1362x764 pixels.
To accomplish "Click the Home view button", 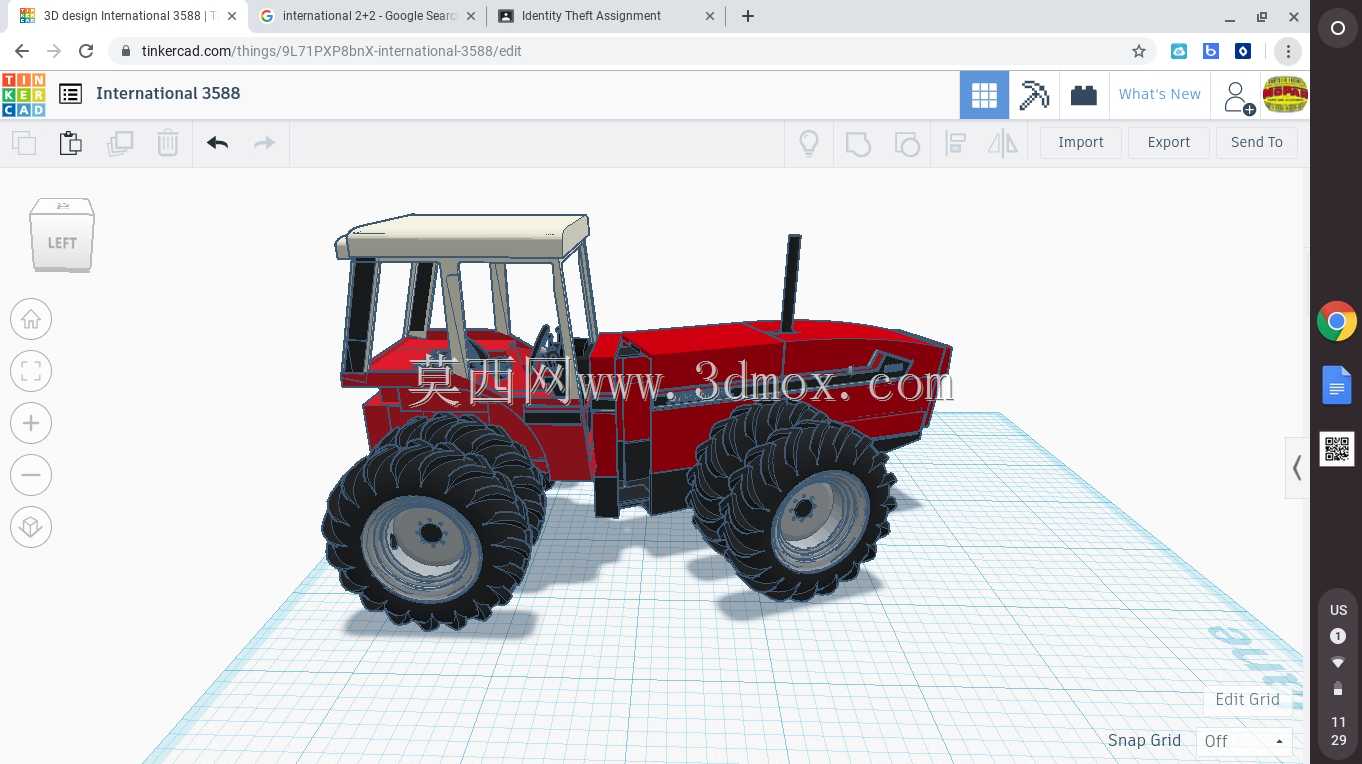I will point(31,319).
